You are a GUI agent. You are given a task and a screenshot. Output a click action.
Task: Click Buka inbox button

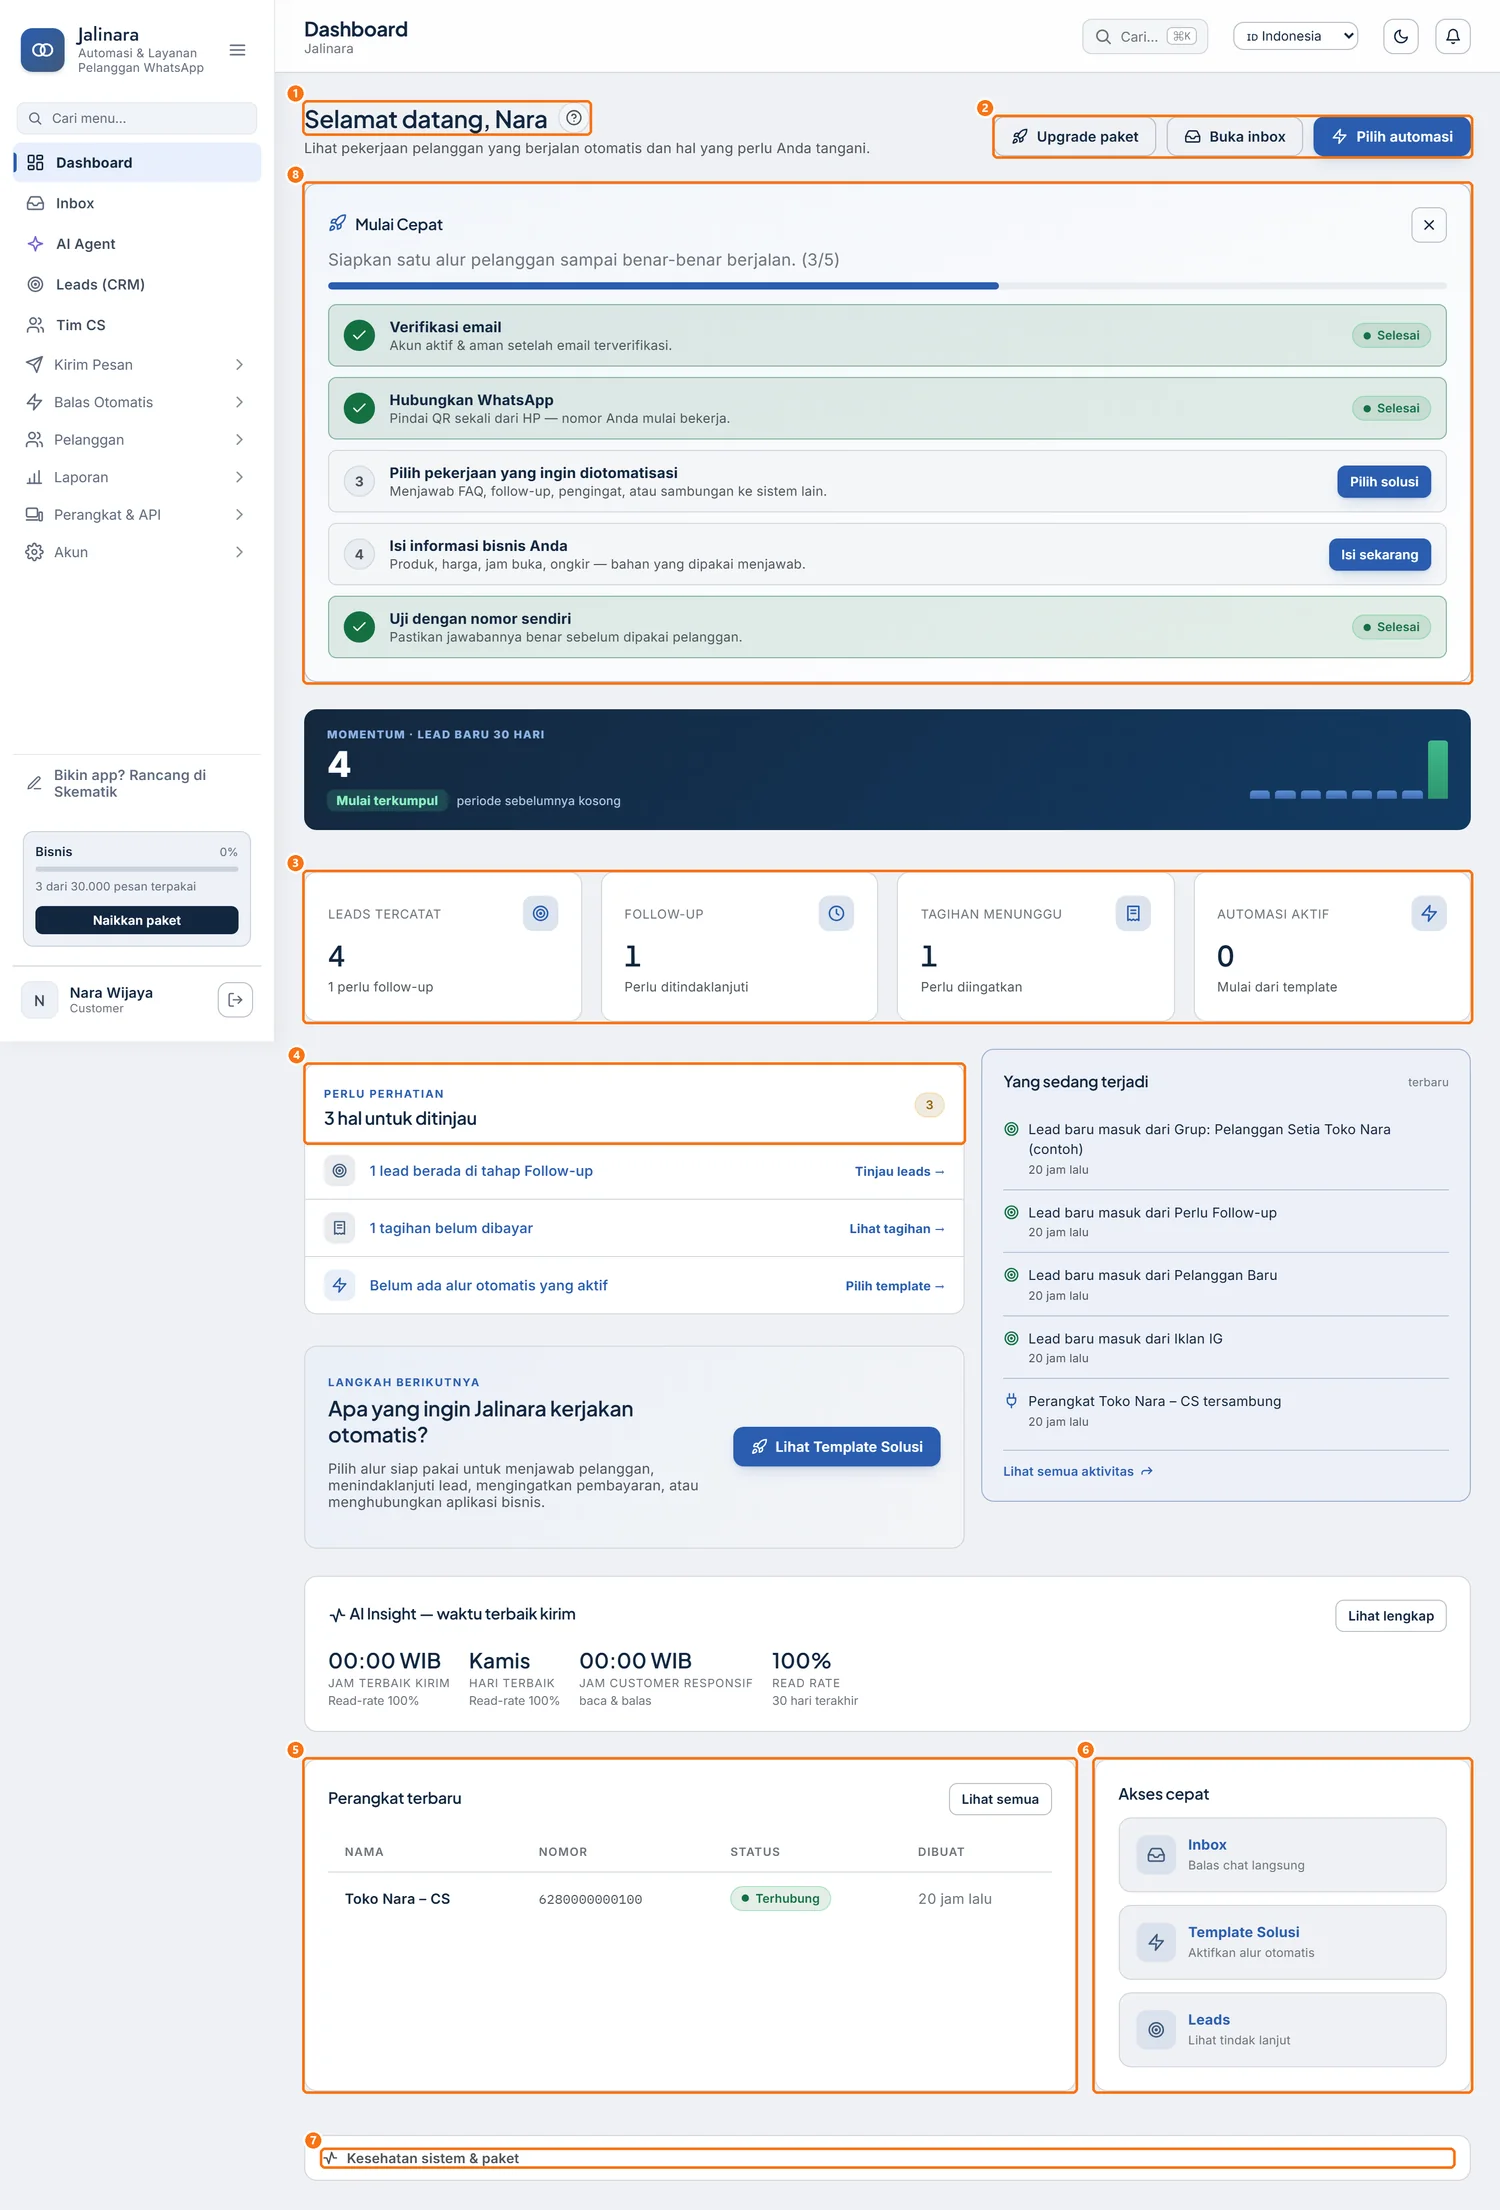point(1235,136)
